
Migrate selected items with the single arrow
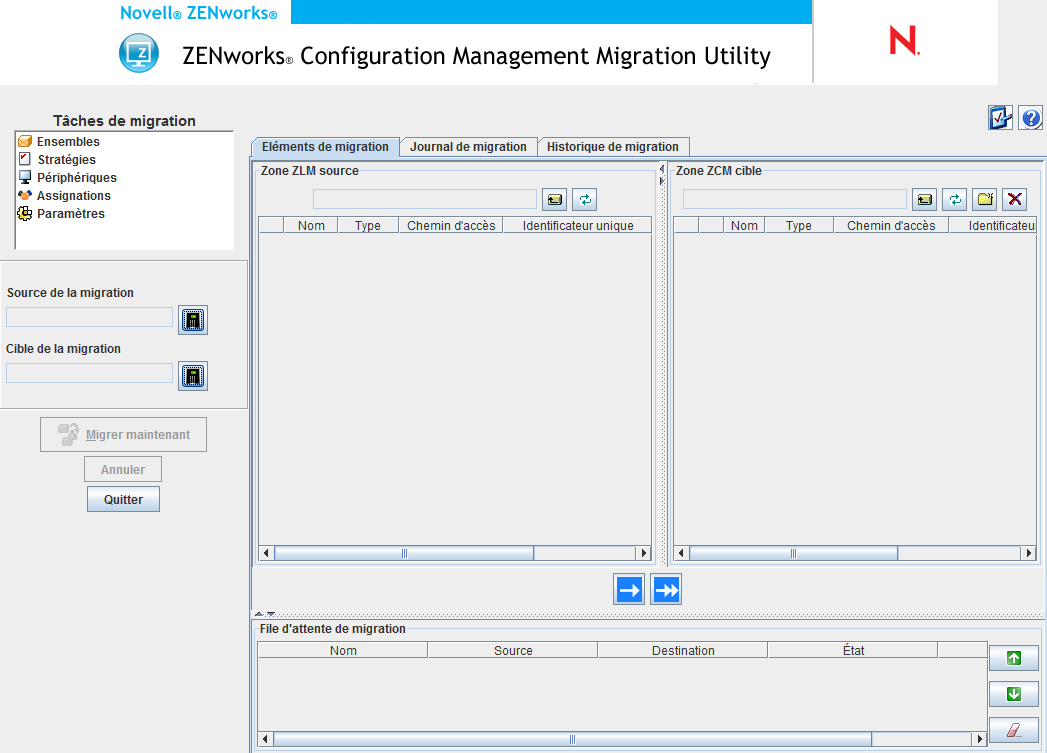point(629,589)
